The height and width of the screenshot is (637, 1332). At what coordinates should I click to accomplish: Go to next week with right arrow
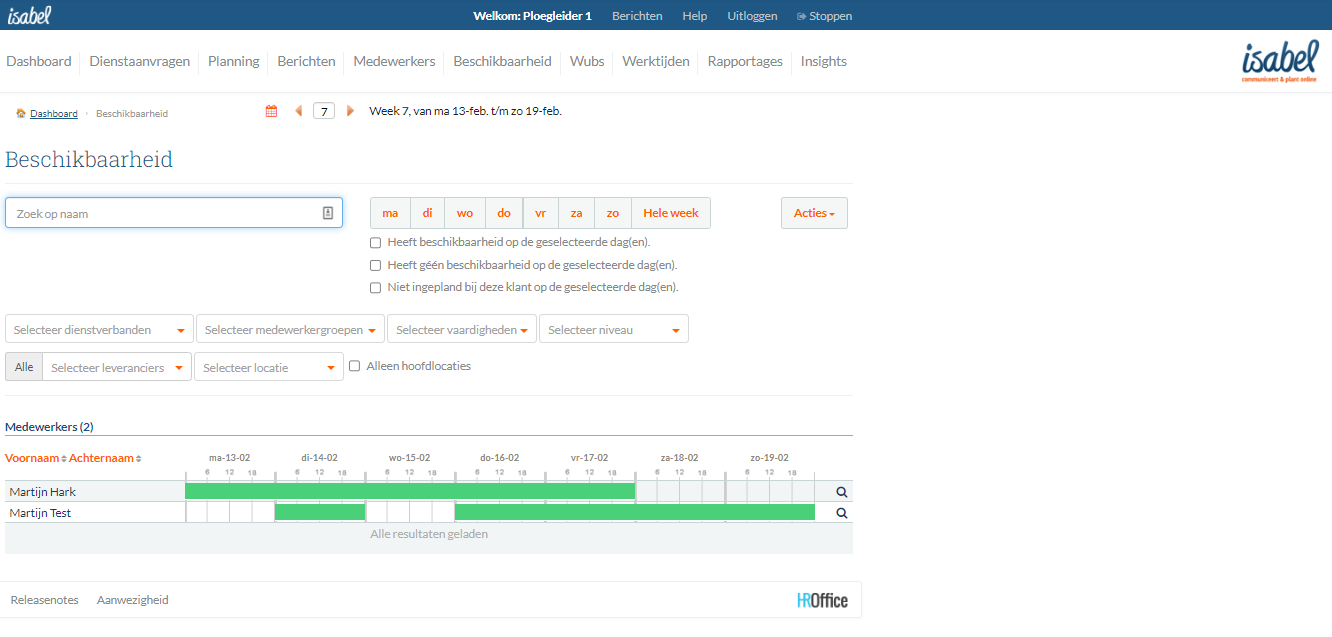[x=350, y=111]
